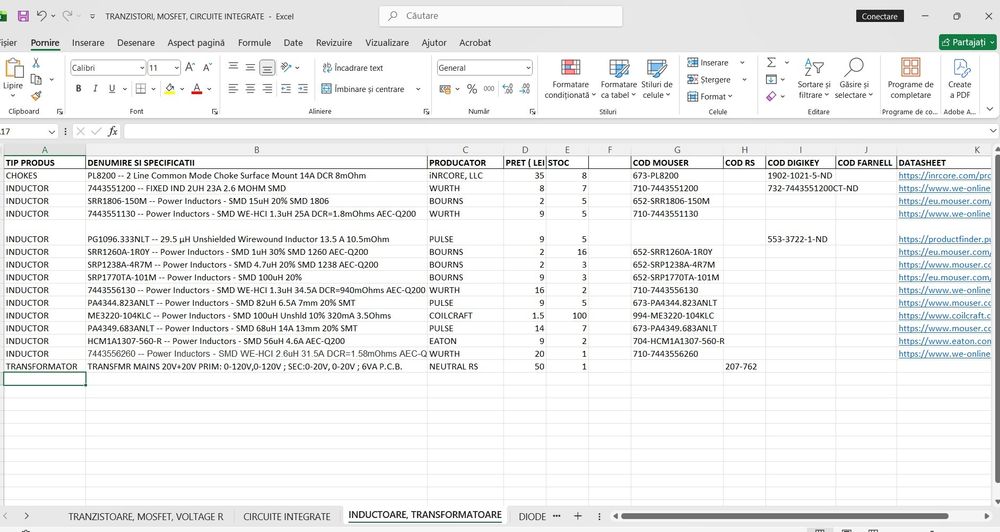The width and height of the screenshot is (1000, 532).
Task: Open the Inserare ribbon tab
Action: 88,43
